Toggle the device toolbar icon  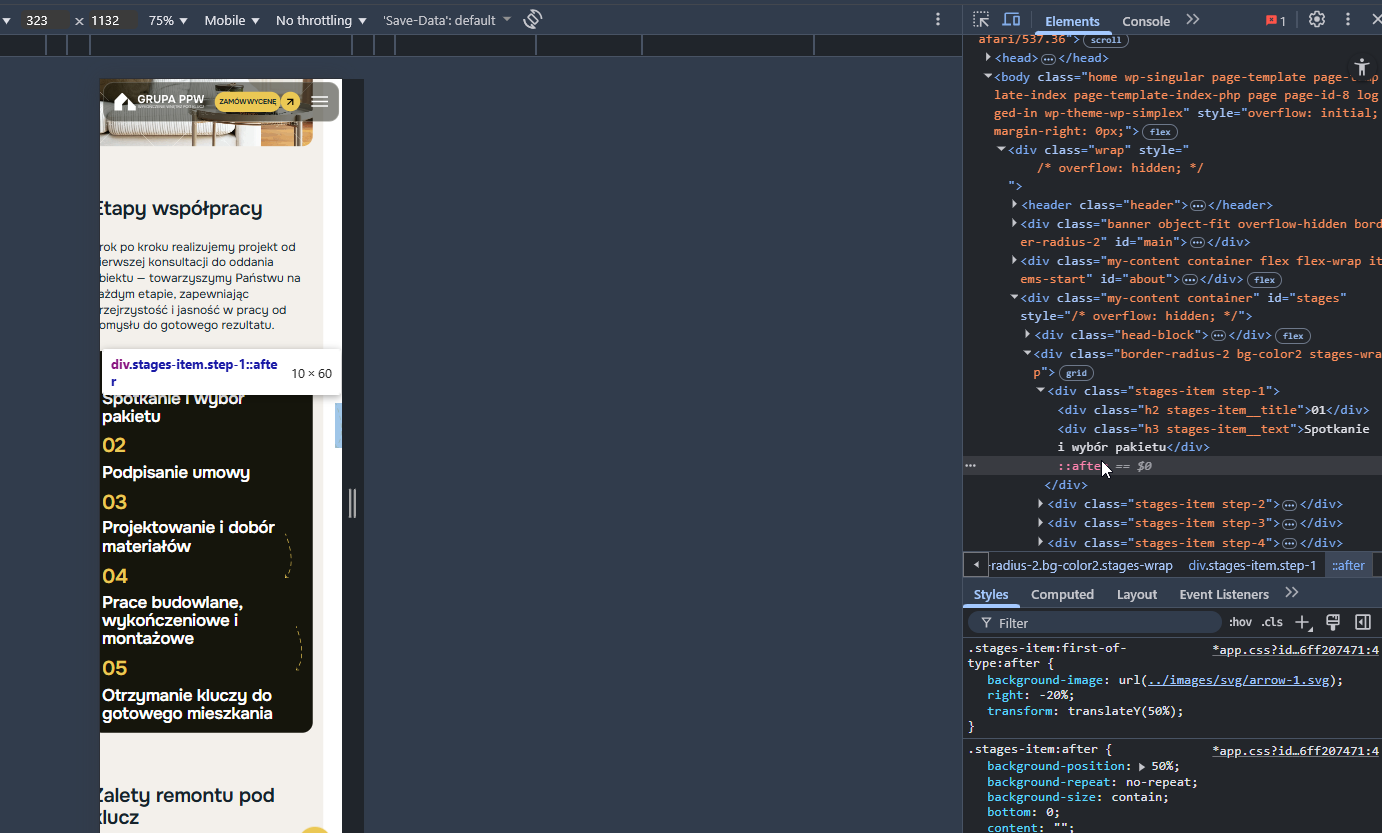[1011, 20]
